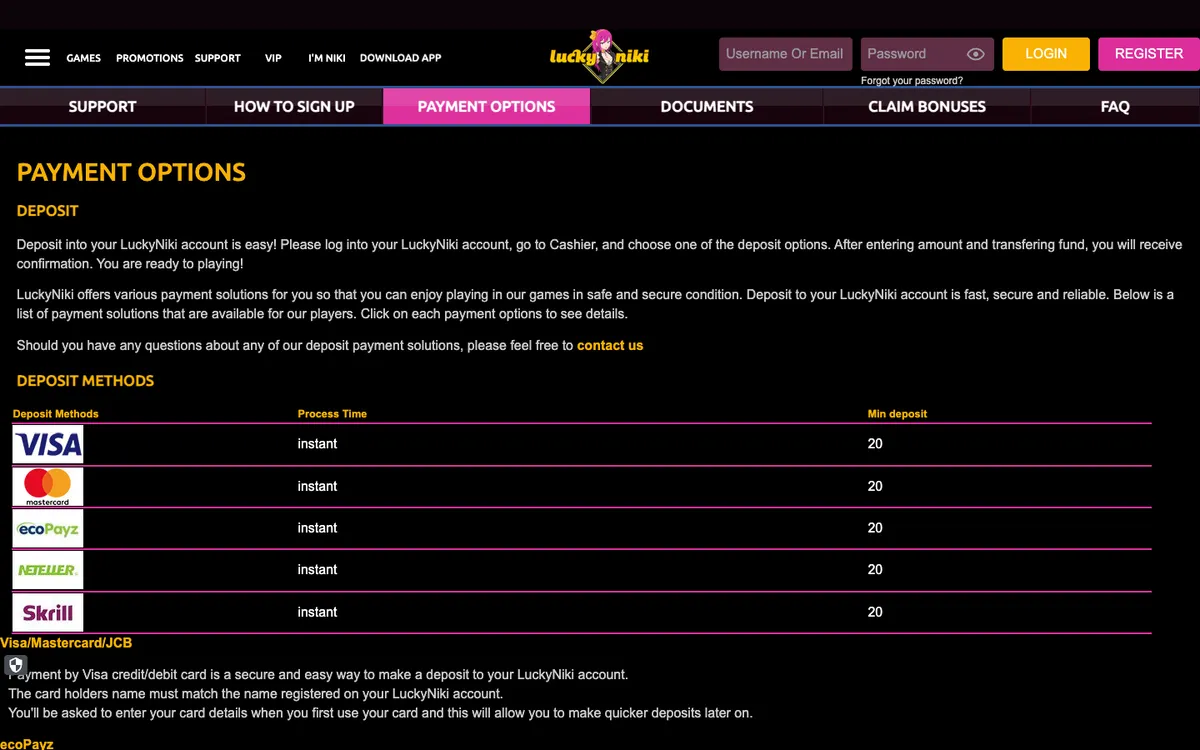Click instant in the Skrill row
The height and width of the screenshot is (750, 1200).
click(x=317, y=612)
